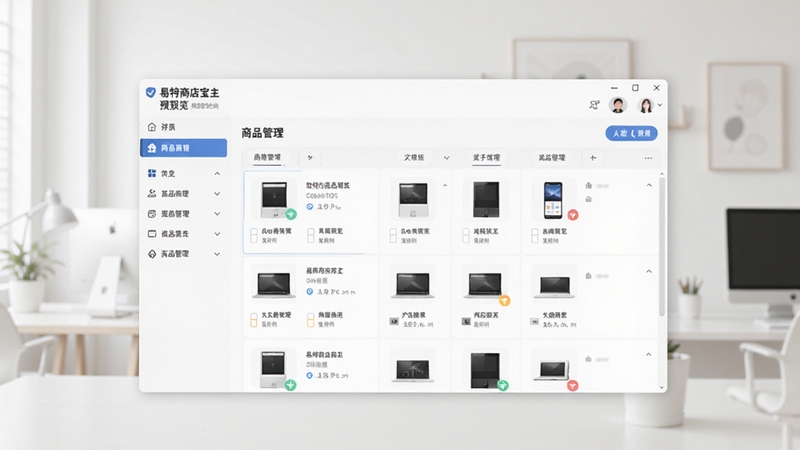Screen dimensions: 800x450
Task: Click the small arrow tab after the first tab
Action: click(310, 158)
